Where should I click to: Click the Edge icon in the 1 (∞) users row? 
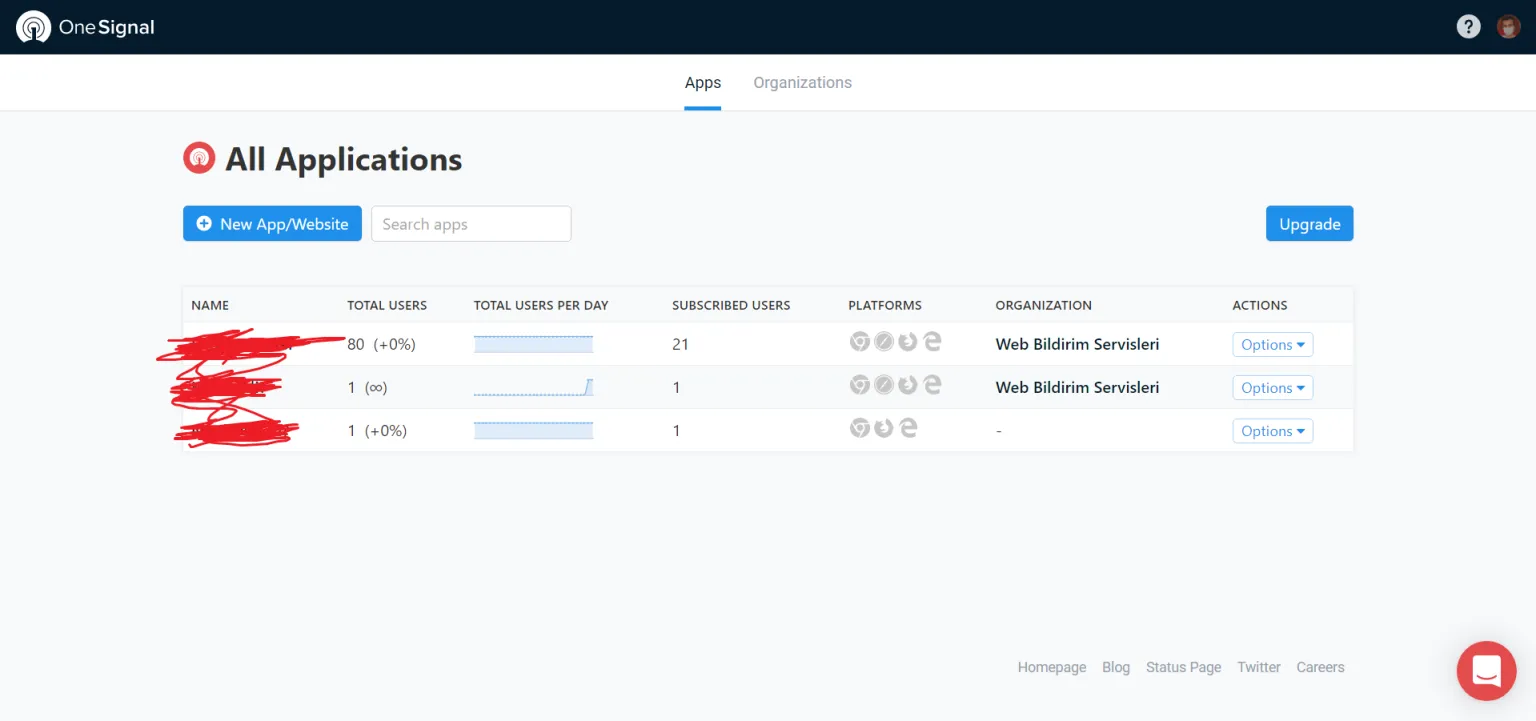(932, 385)
